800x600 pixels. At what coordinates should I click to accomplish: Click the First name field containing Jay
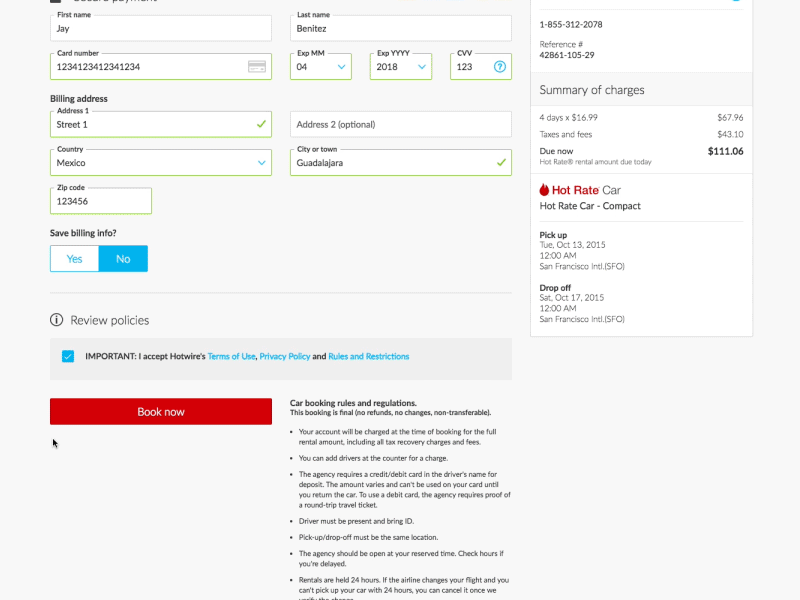161,28
